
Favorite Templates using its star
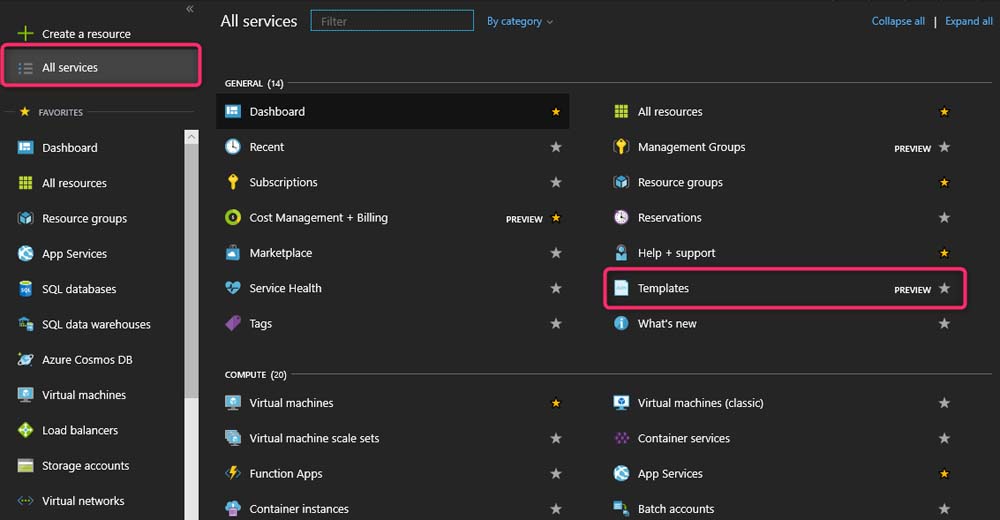(x=944, y=288)
